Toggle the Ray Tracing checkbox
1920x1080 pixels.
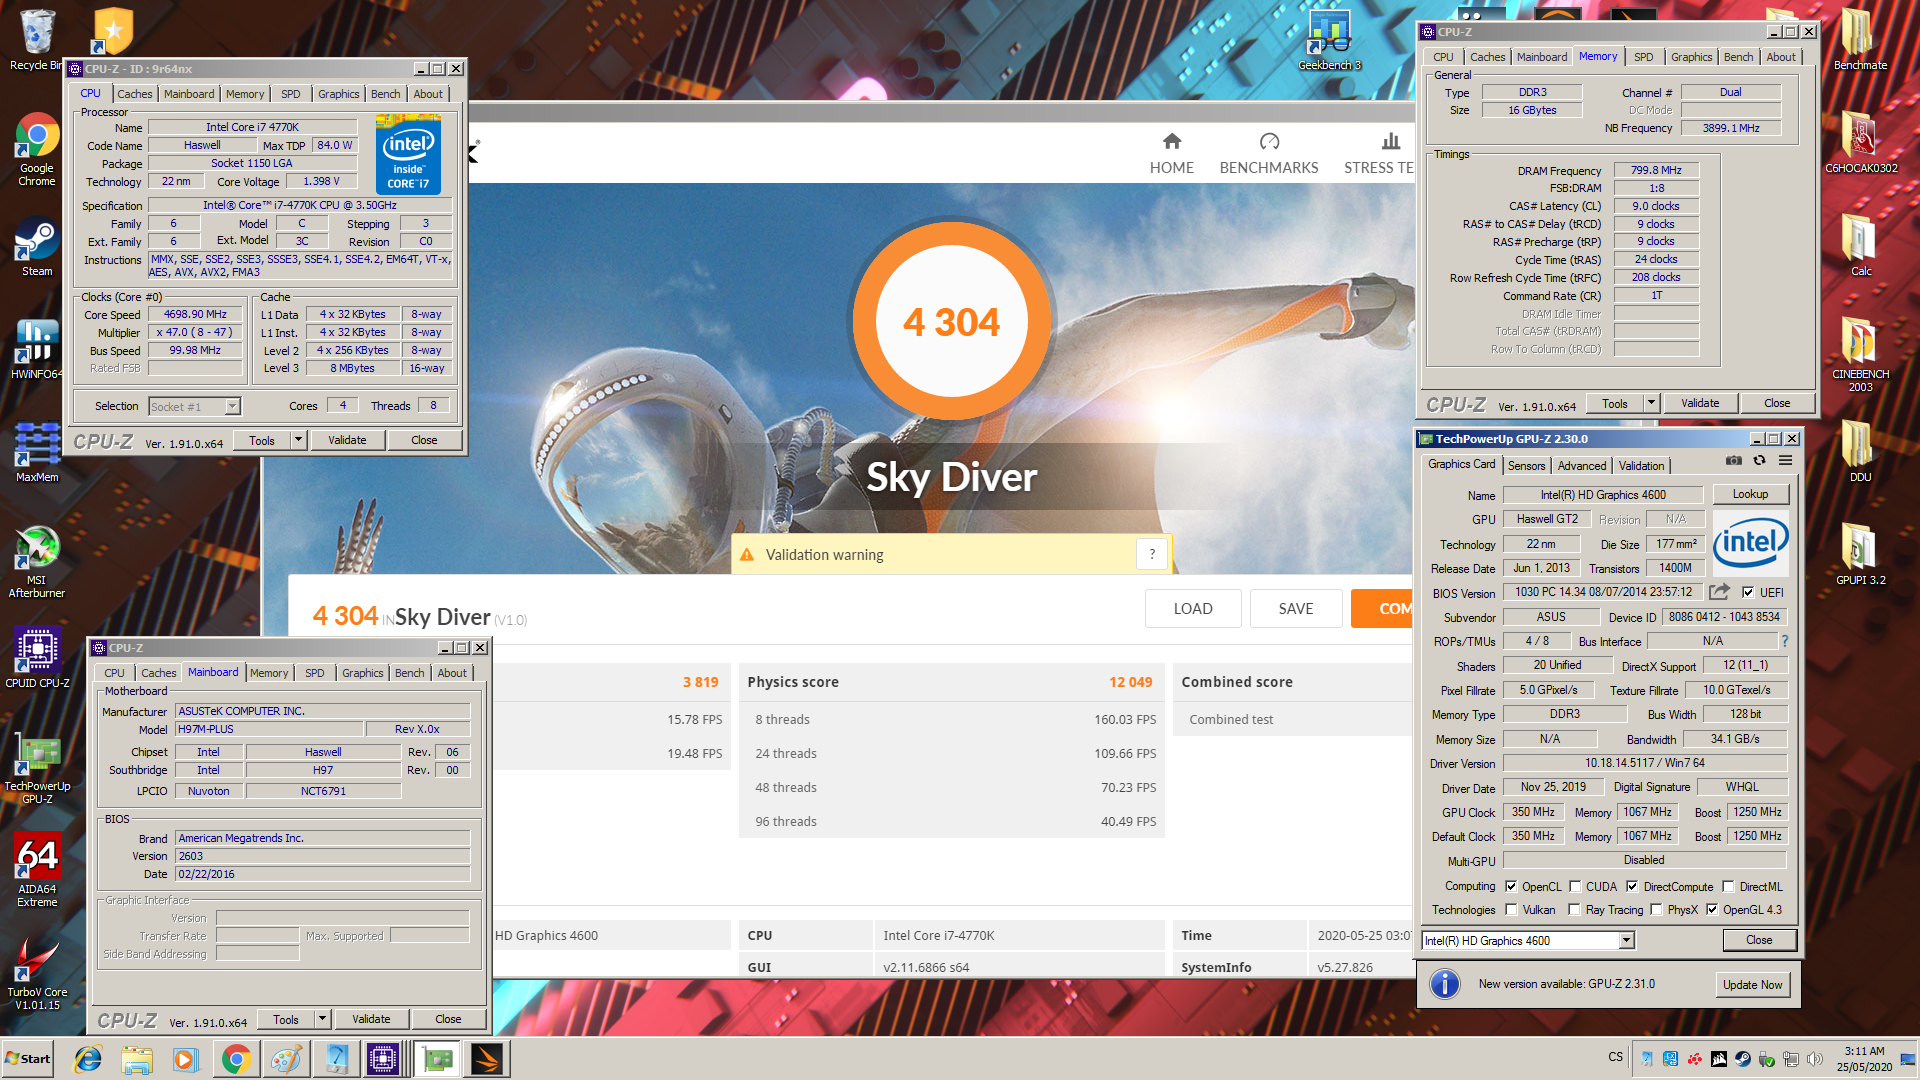1575,909
